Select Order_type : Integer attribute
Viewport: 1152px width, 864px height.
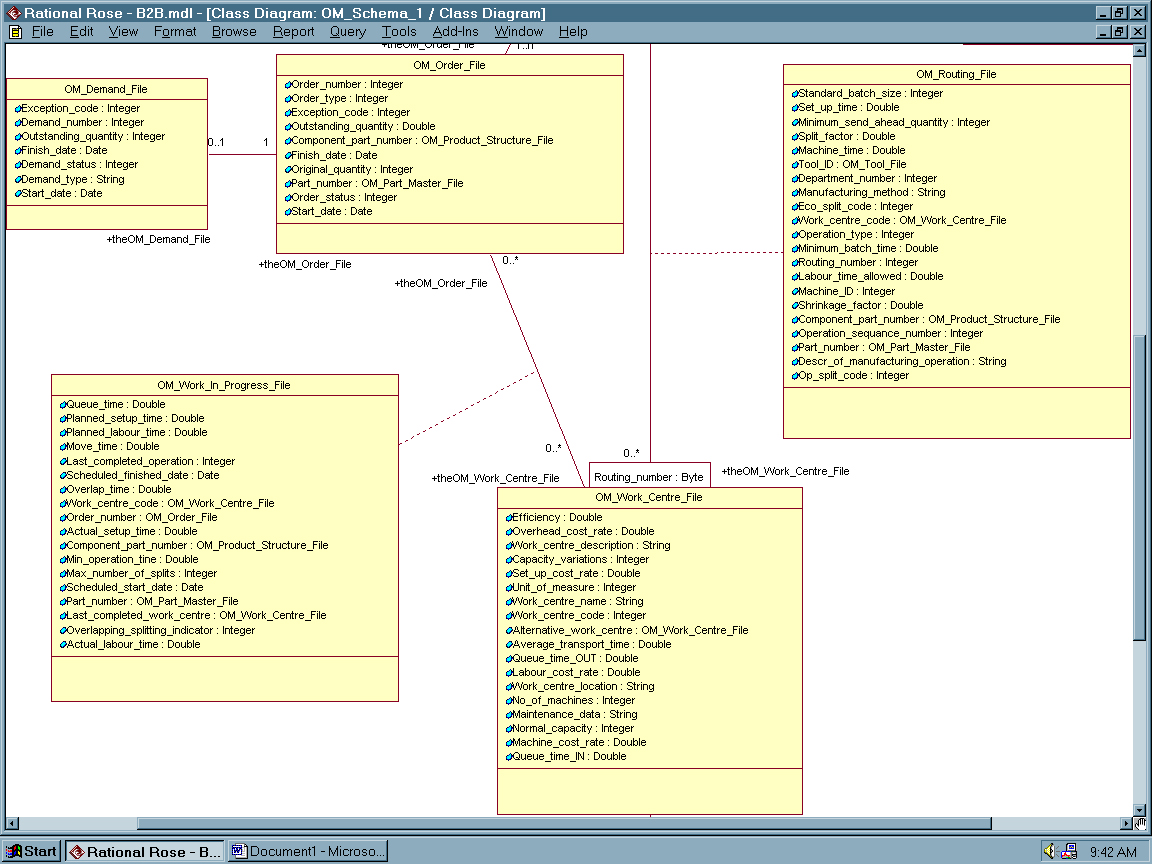tap(336, 98)
